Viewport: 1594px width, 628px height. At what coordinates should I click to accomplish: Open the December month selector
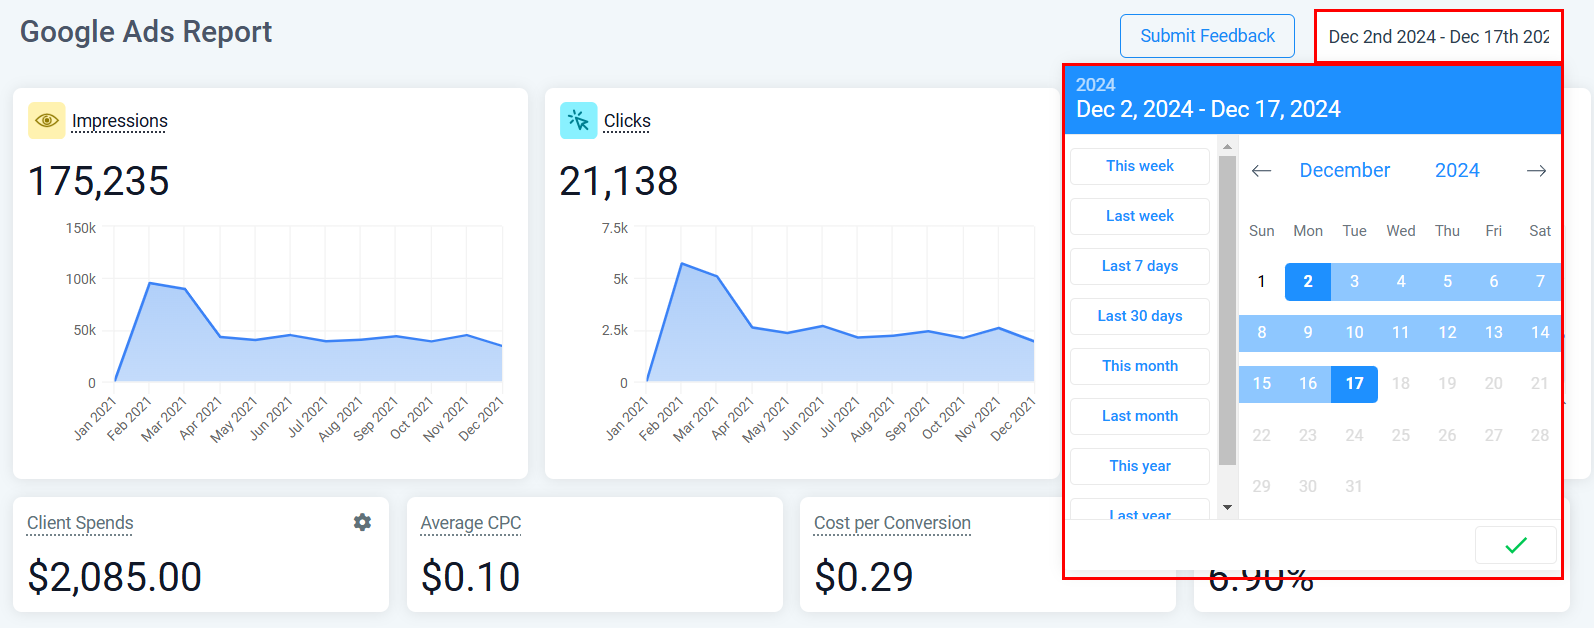point(1344,171)
